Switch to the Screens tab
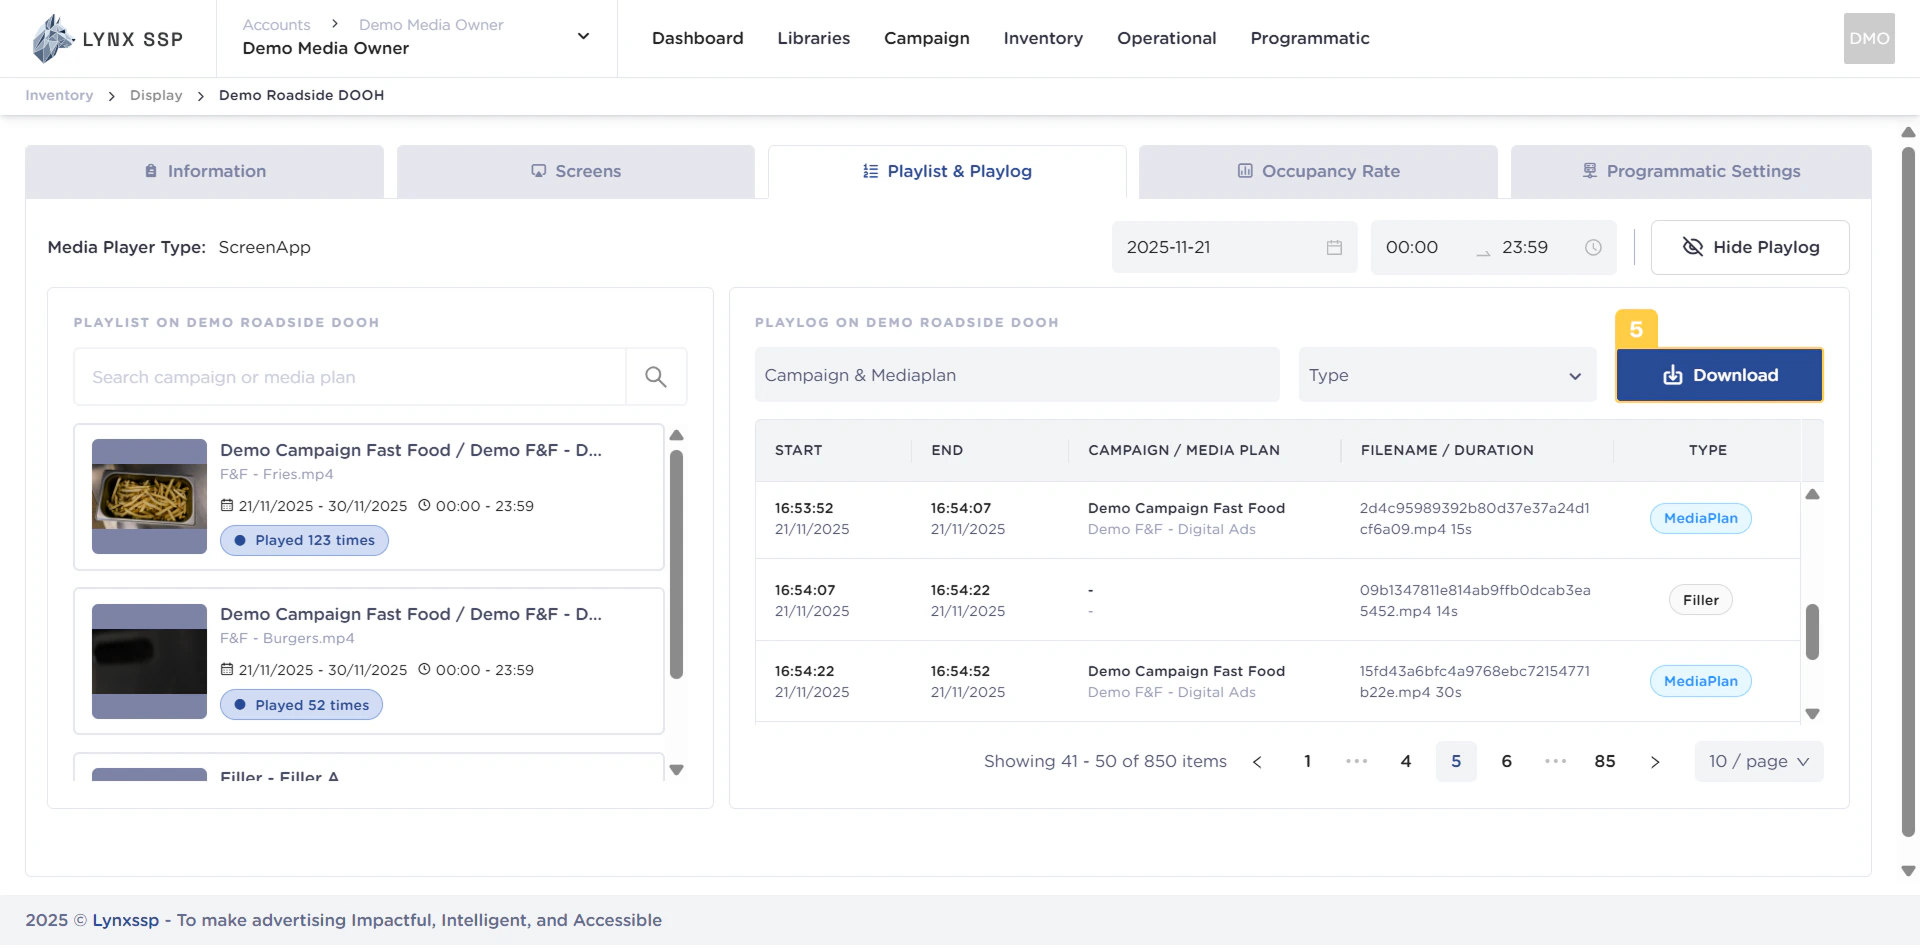 [575, 172]
